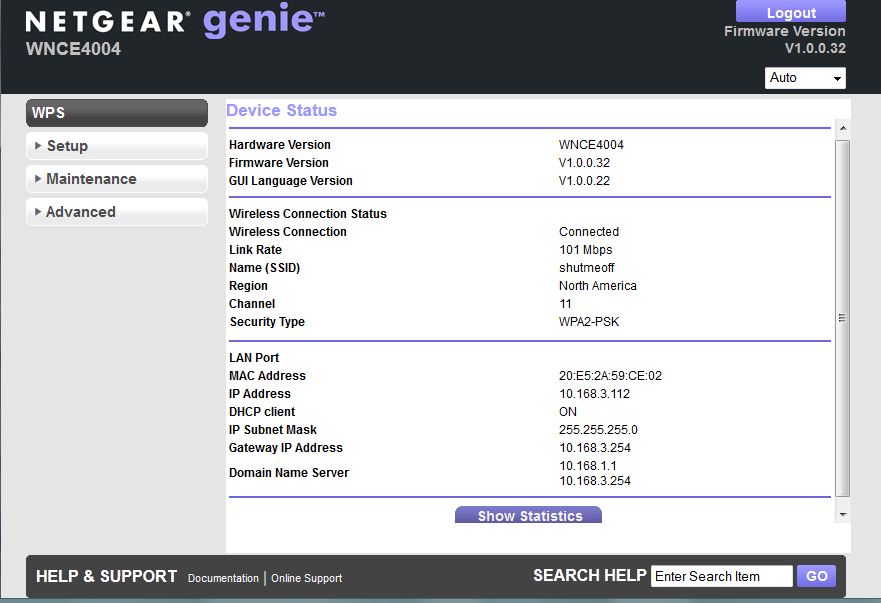Select the subnet mask 255.255.255.0
881x603 pixels.
(x=598, y=429)
